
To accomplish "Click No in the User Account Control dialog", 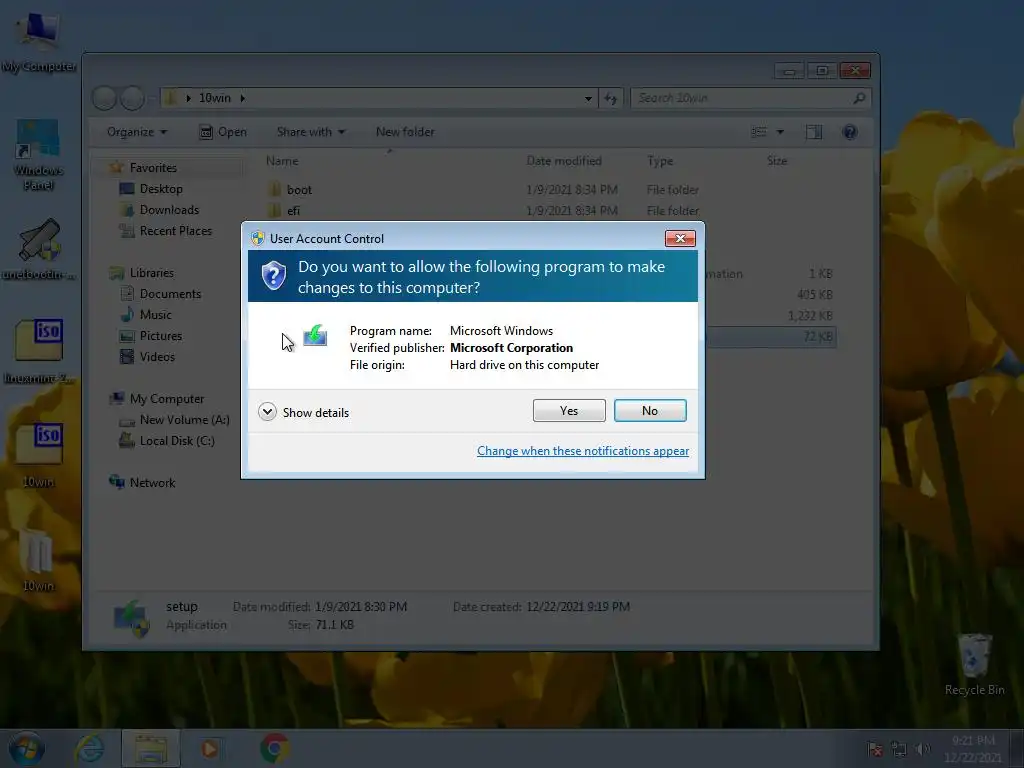I will tap(650, 411).
